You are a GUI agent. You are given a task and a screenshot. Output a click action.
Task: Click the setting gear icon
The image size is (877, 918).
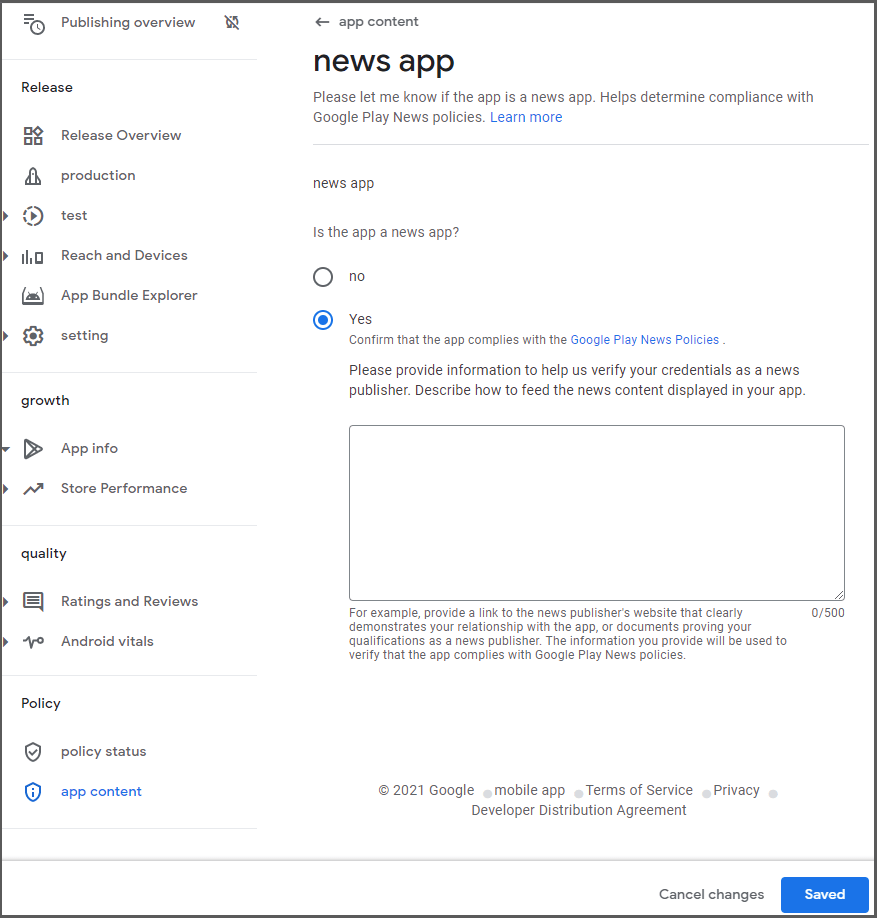tap(33, 336)
